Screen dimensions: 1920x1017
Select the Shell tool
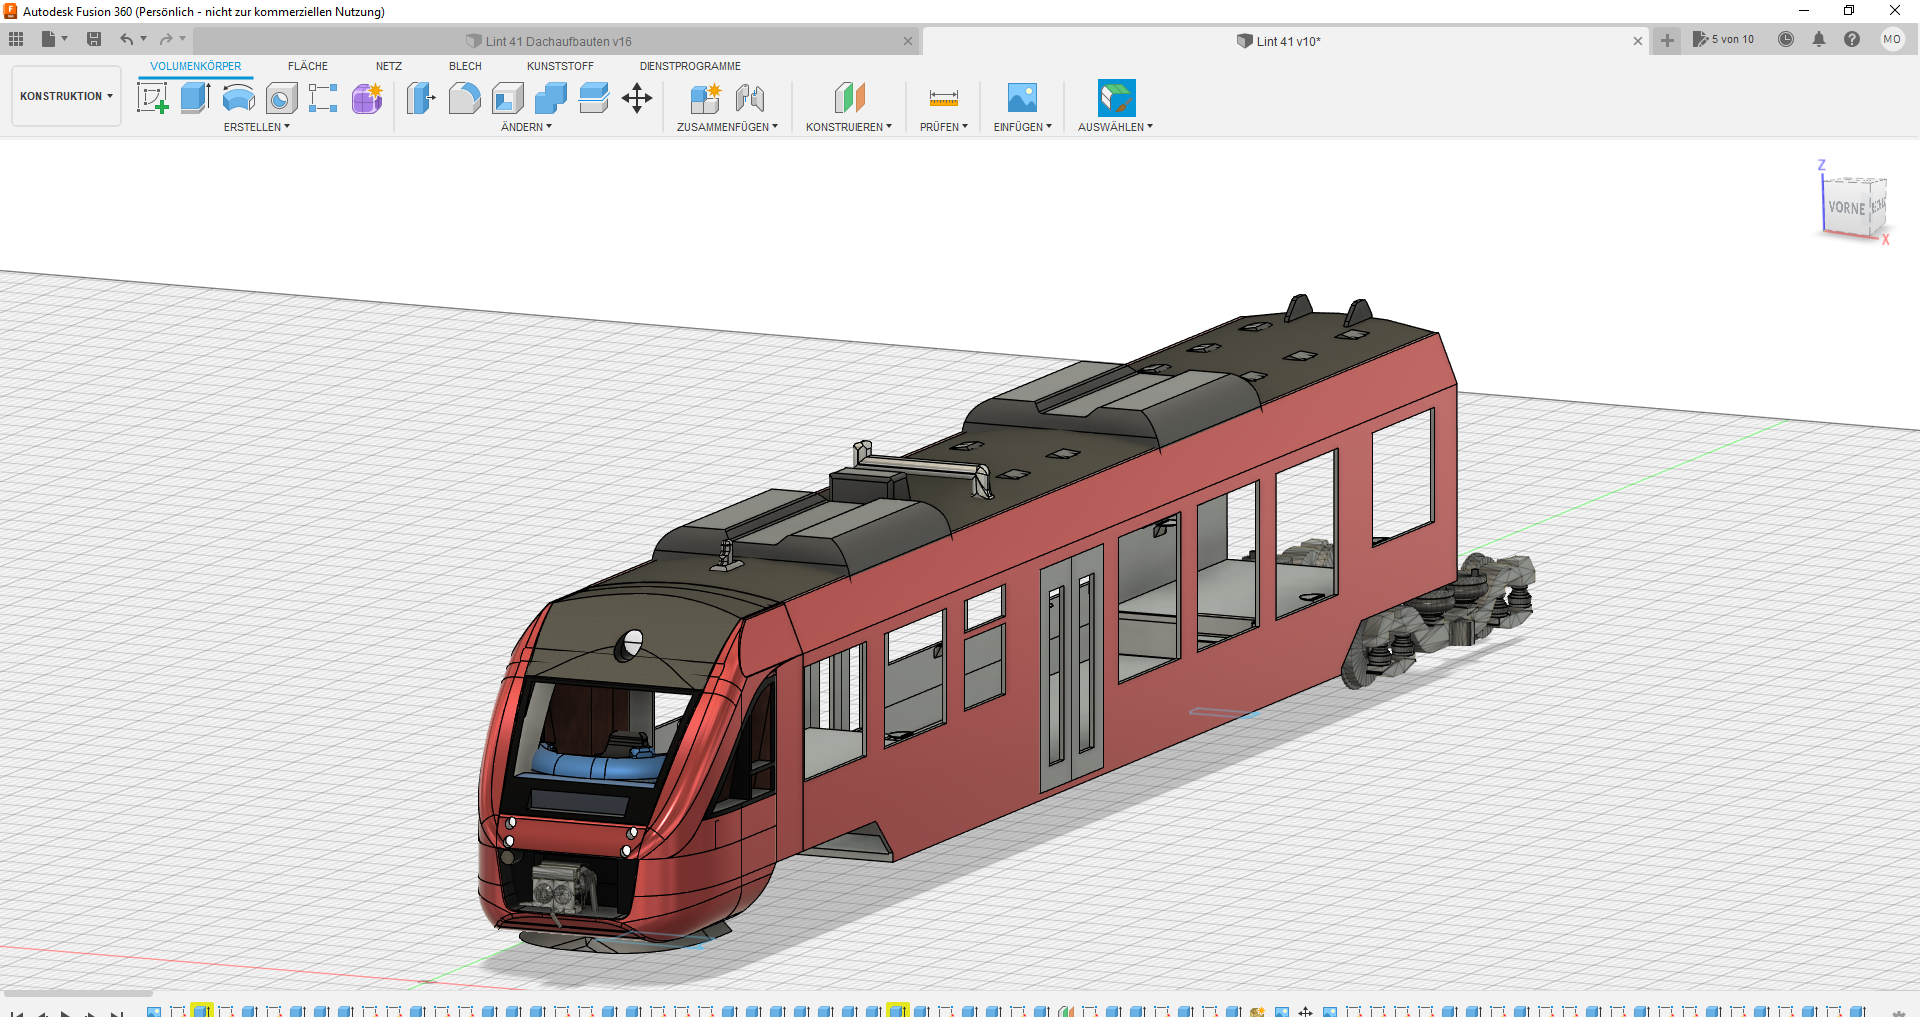tap(508, 98)
